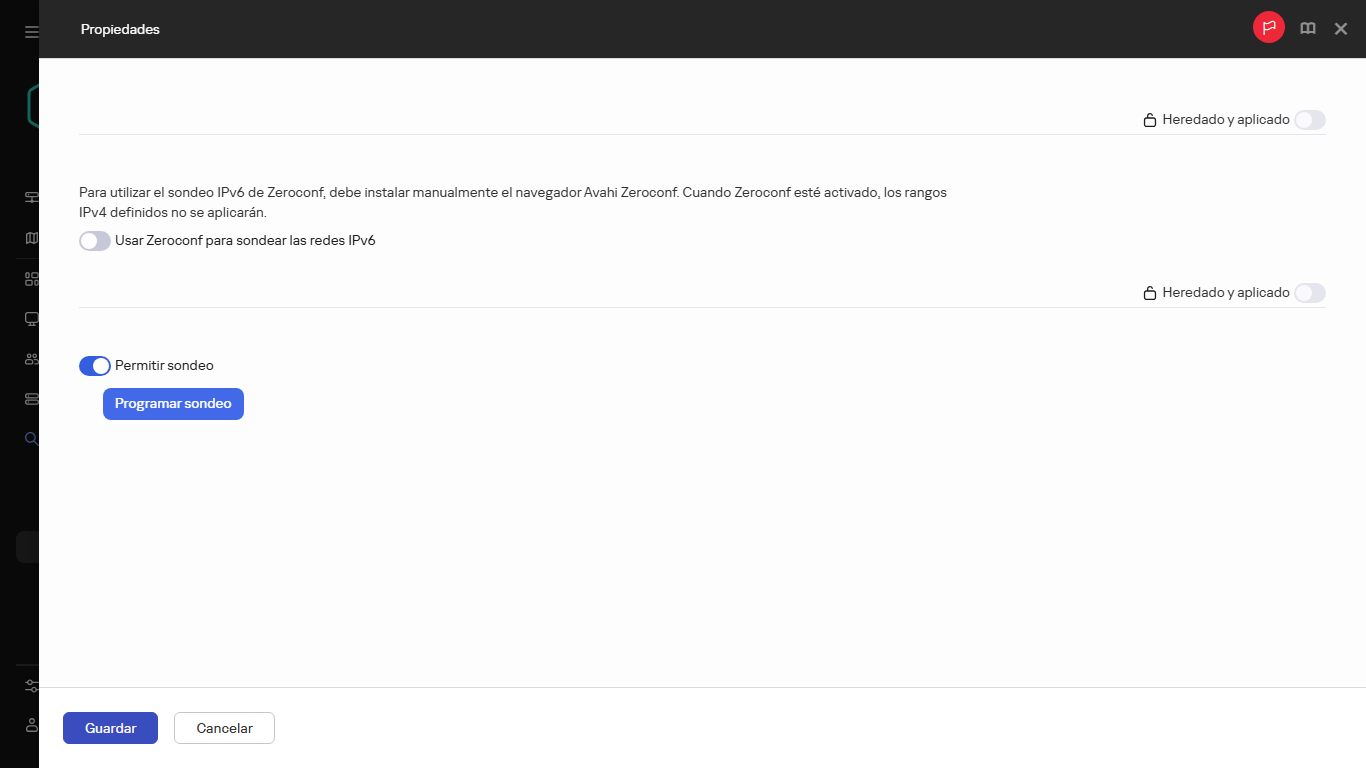Open the help book icon
This screenshot has height=768, width=1366.
1307,29
